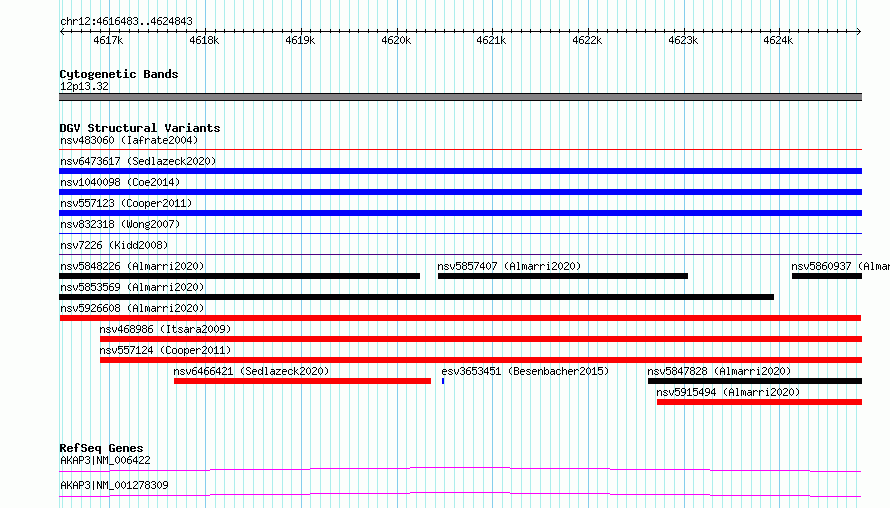The width and height of the screenshot is (890, 508).
Task: Click the nsv5857407 (Almarri2020) label
Action: (x=509, y=266)
